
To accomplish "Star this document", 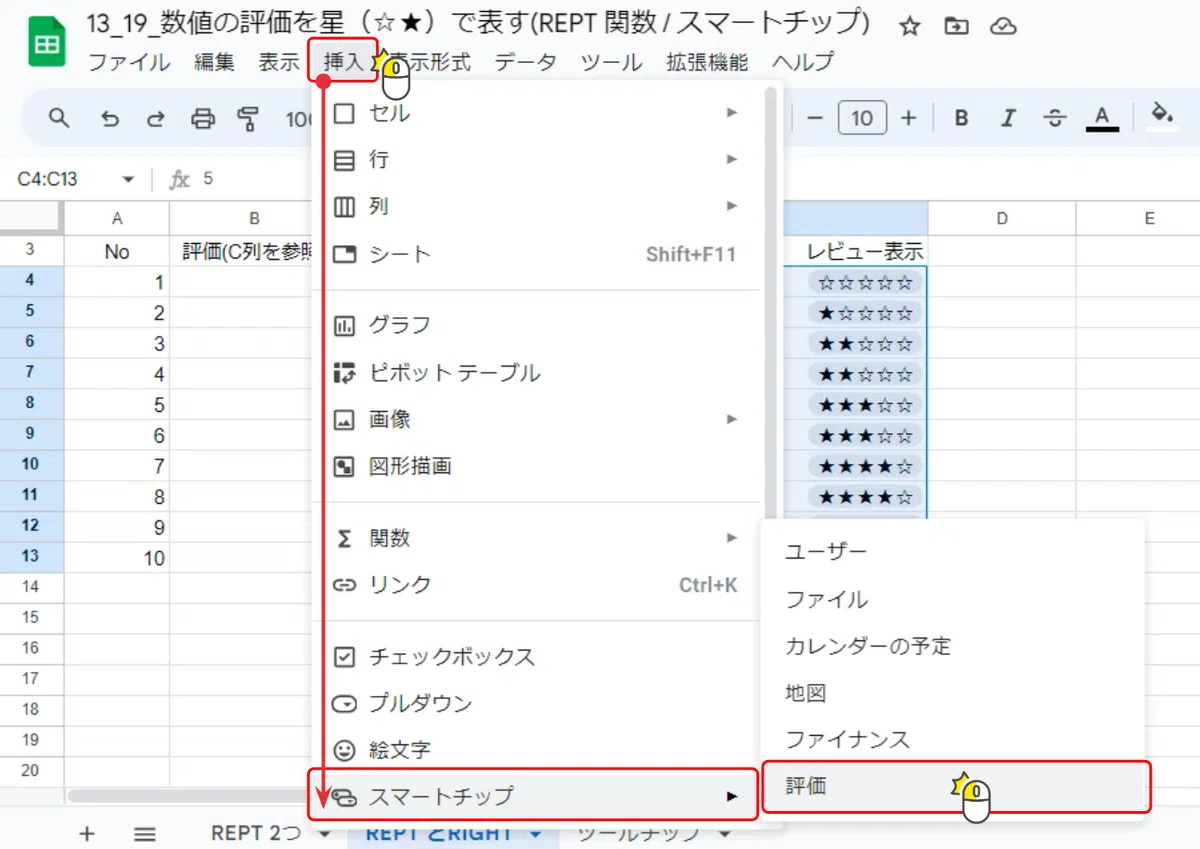I will point(909,27).
